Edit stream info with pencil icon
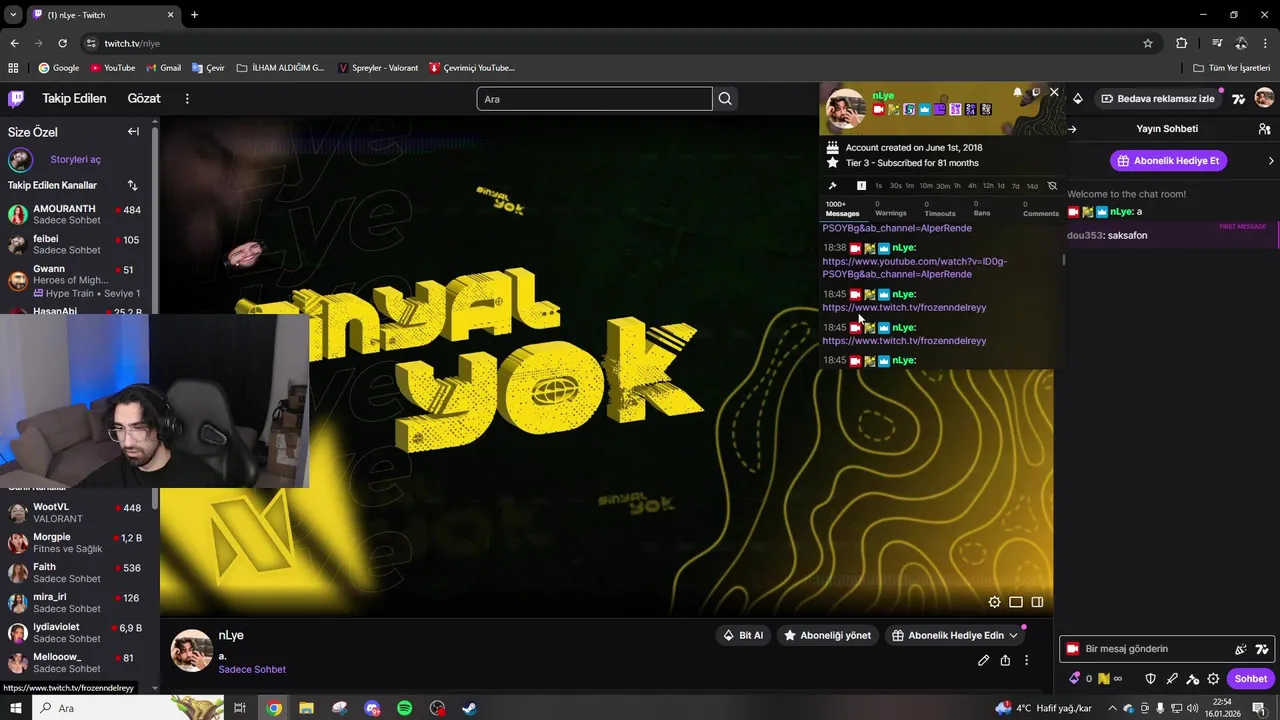1280x720 pixels. click(x=984, y=660)
